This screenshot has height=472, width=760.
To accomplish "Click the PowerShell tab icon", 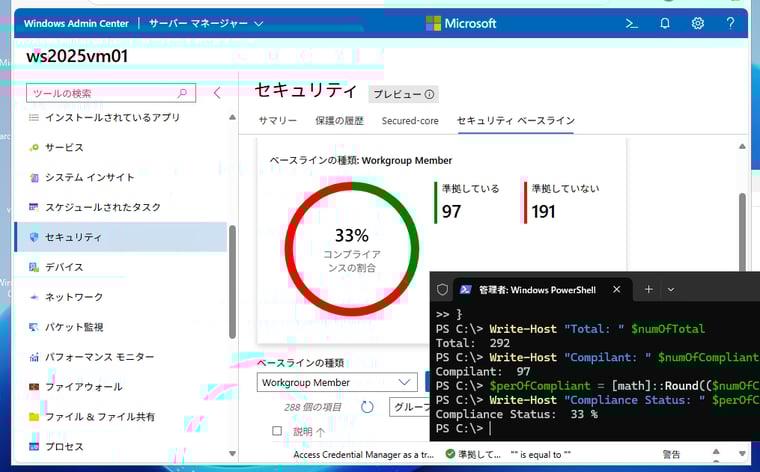I will (466, 290).
